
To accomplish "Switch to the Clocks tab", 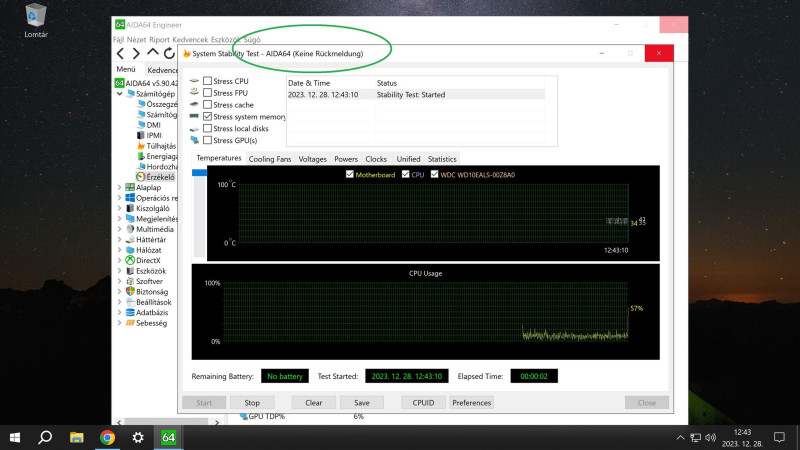I will (376, 159).
